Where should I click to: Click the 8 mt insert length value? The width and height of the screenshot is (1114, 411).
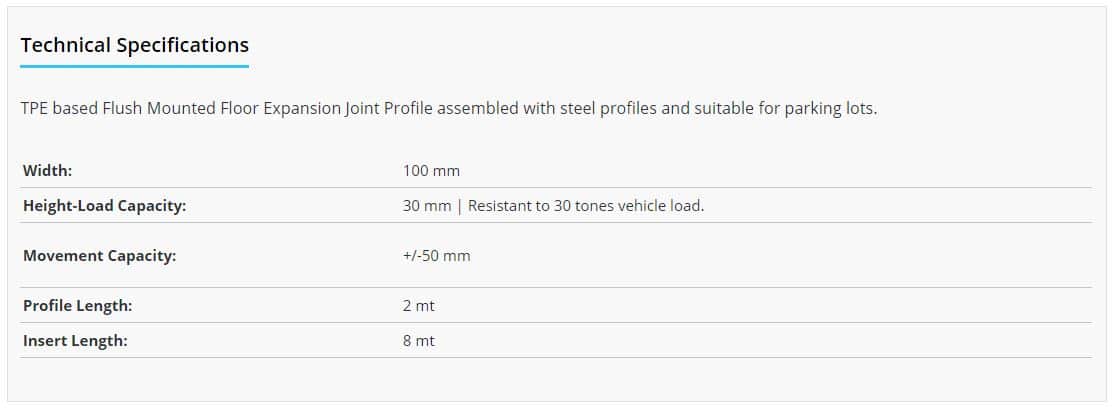tap(418, 341)
